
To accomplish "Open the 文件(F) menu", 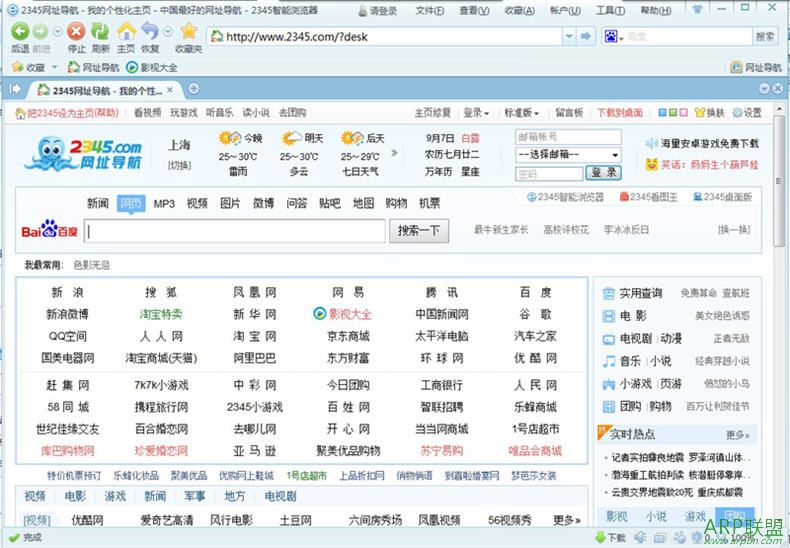I will pyautogui.click(x=430, y=11).
